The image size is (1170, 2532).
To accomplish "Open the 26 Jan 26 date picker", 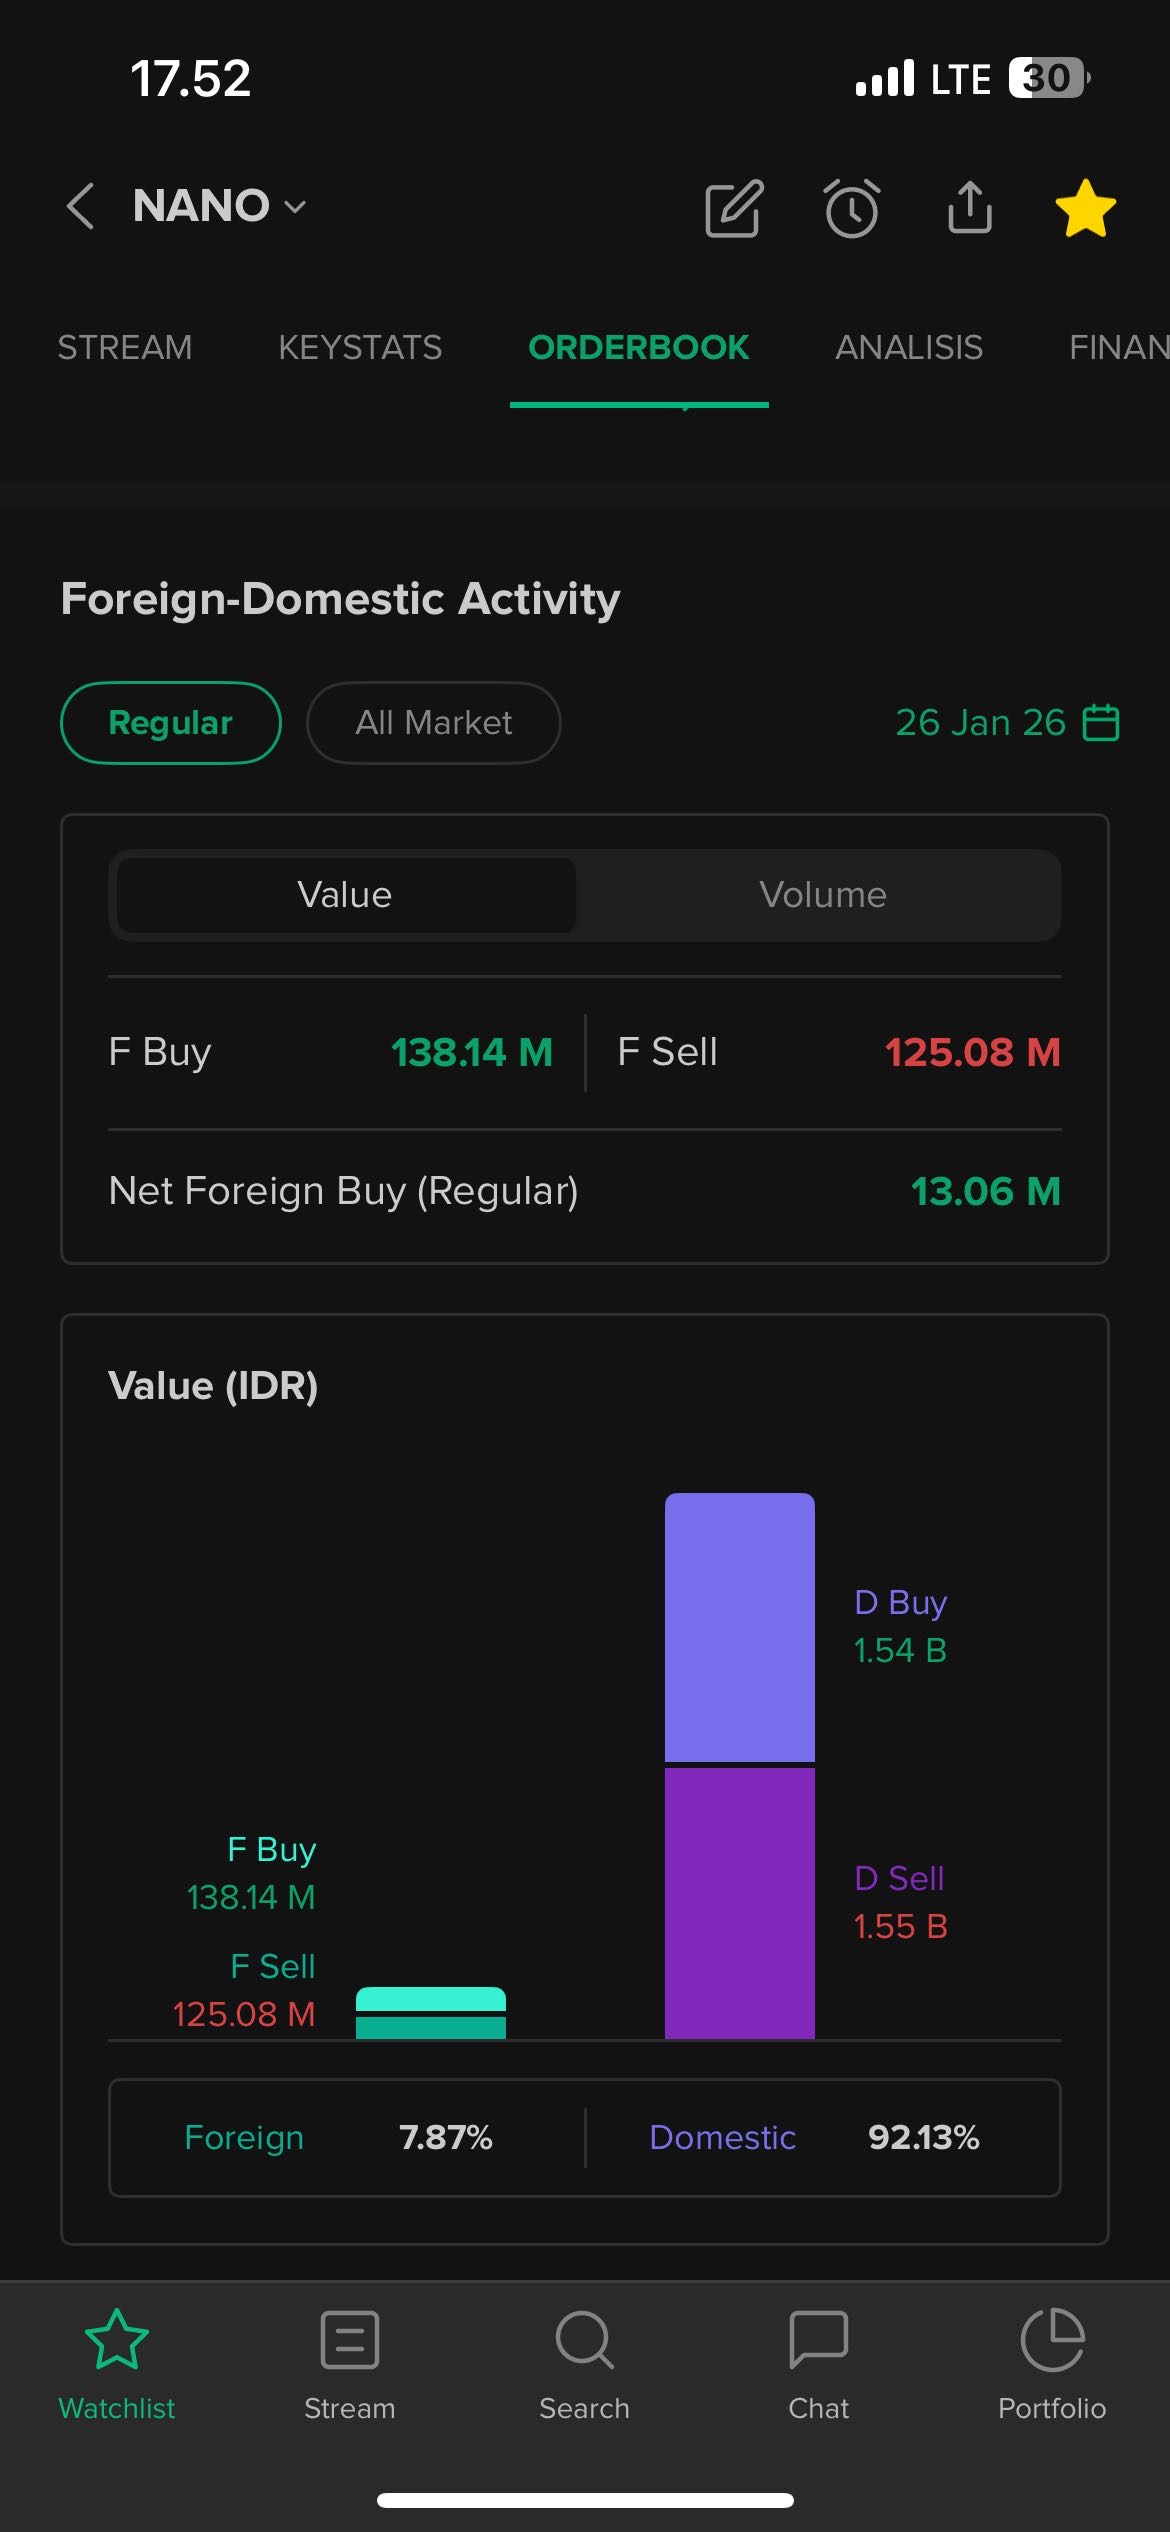I will click(x=1006, y=723).
